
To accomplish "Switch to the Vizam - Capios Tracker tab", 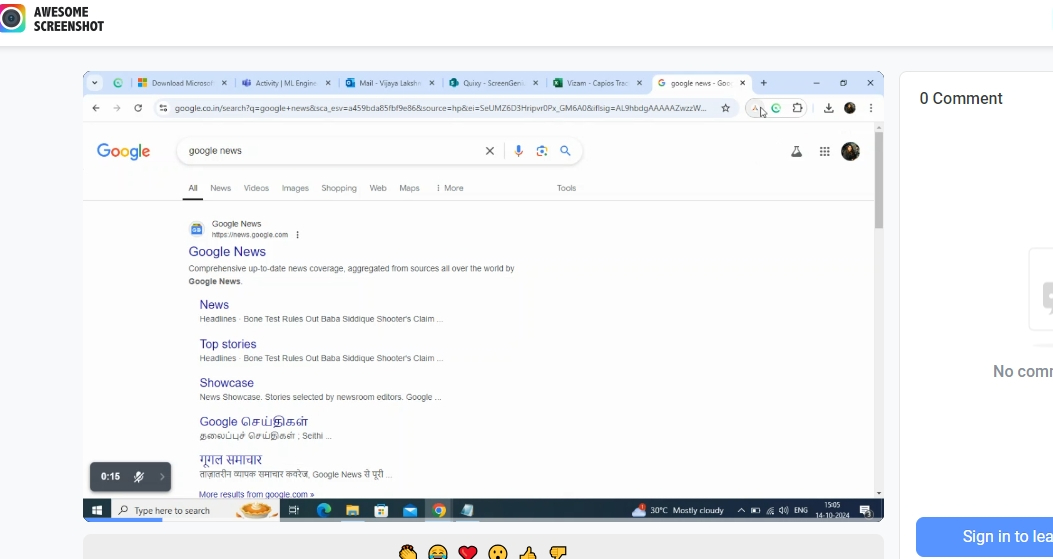I will (598, 83).
